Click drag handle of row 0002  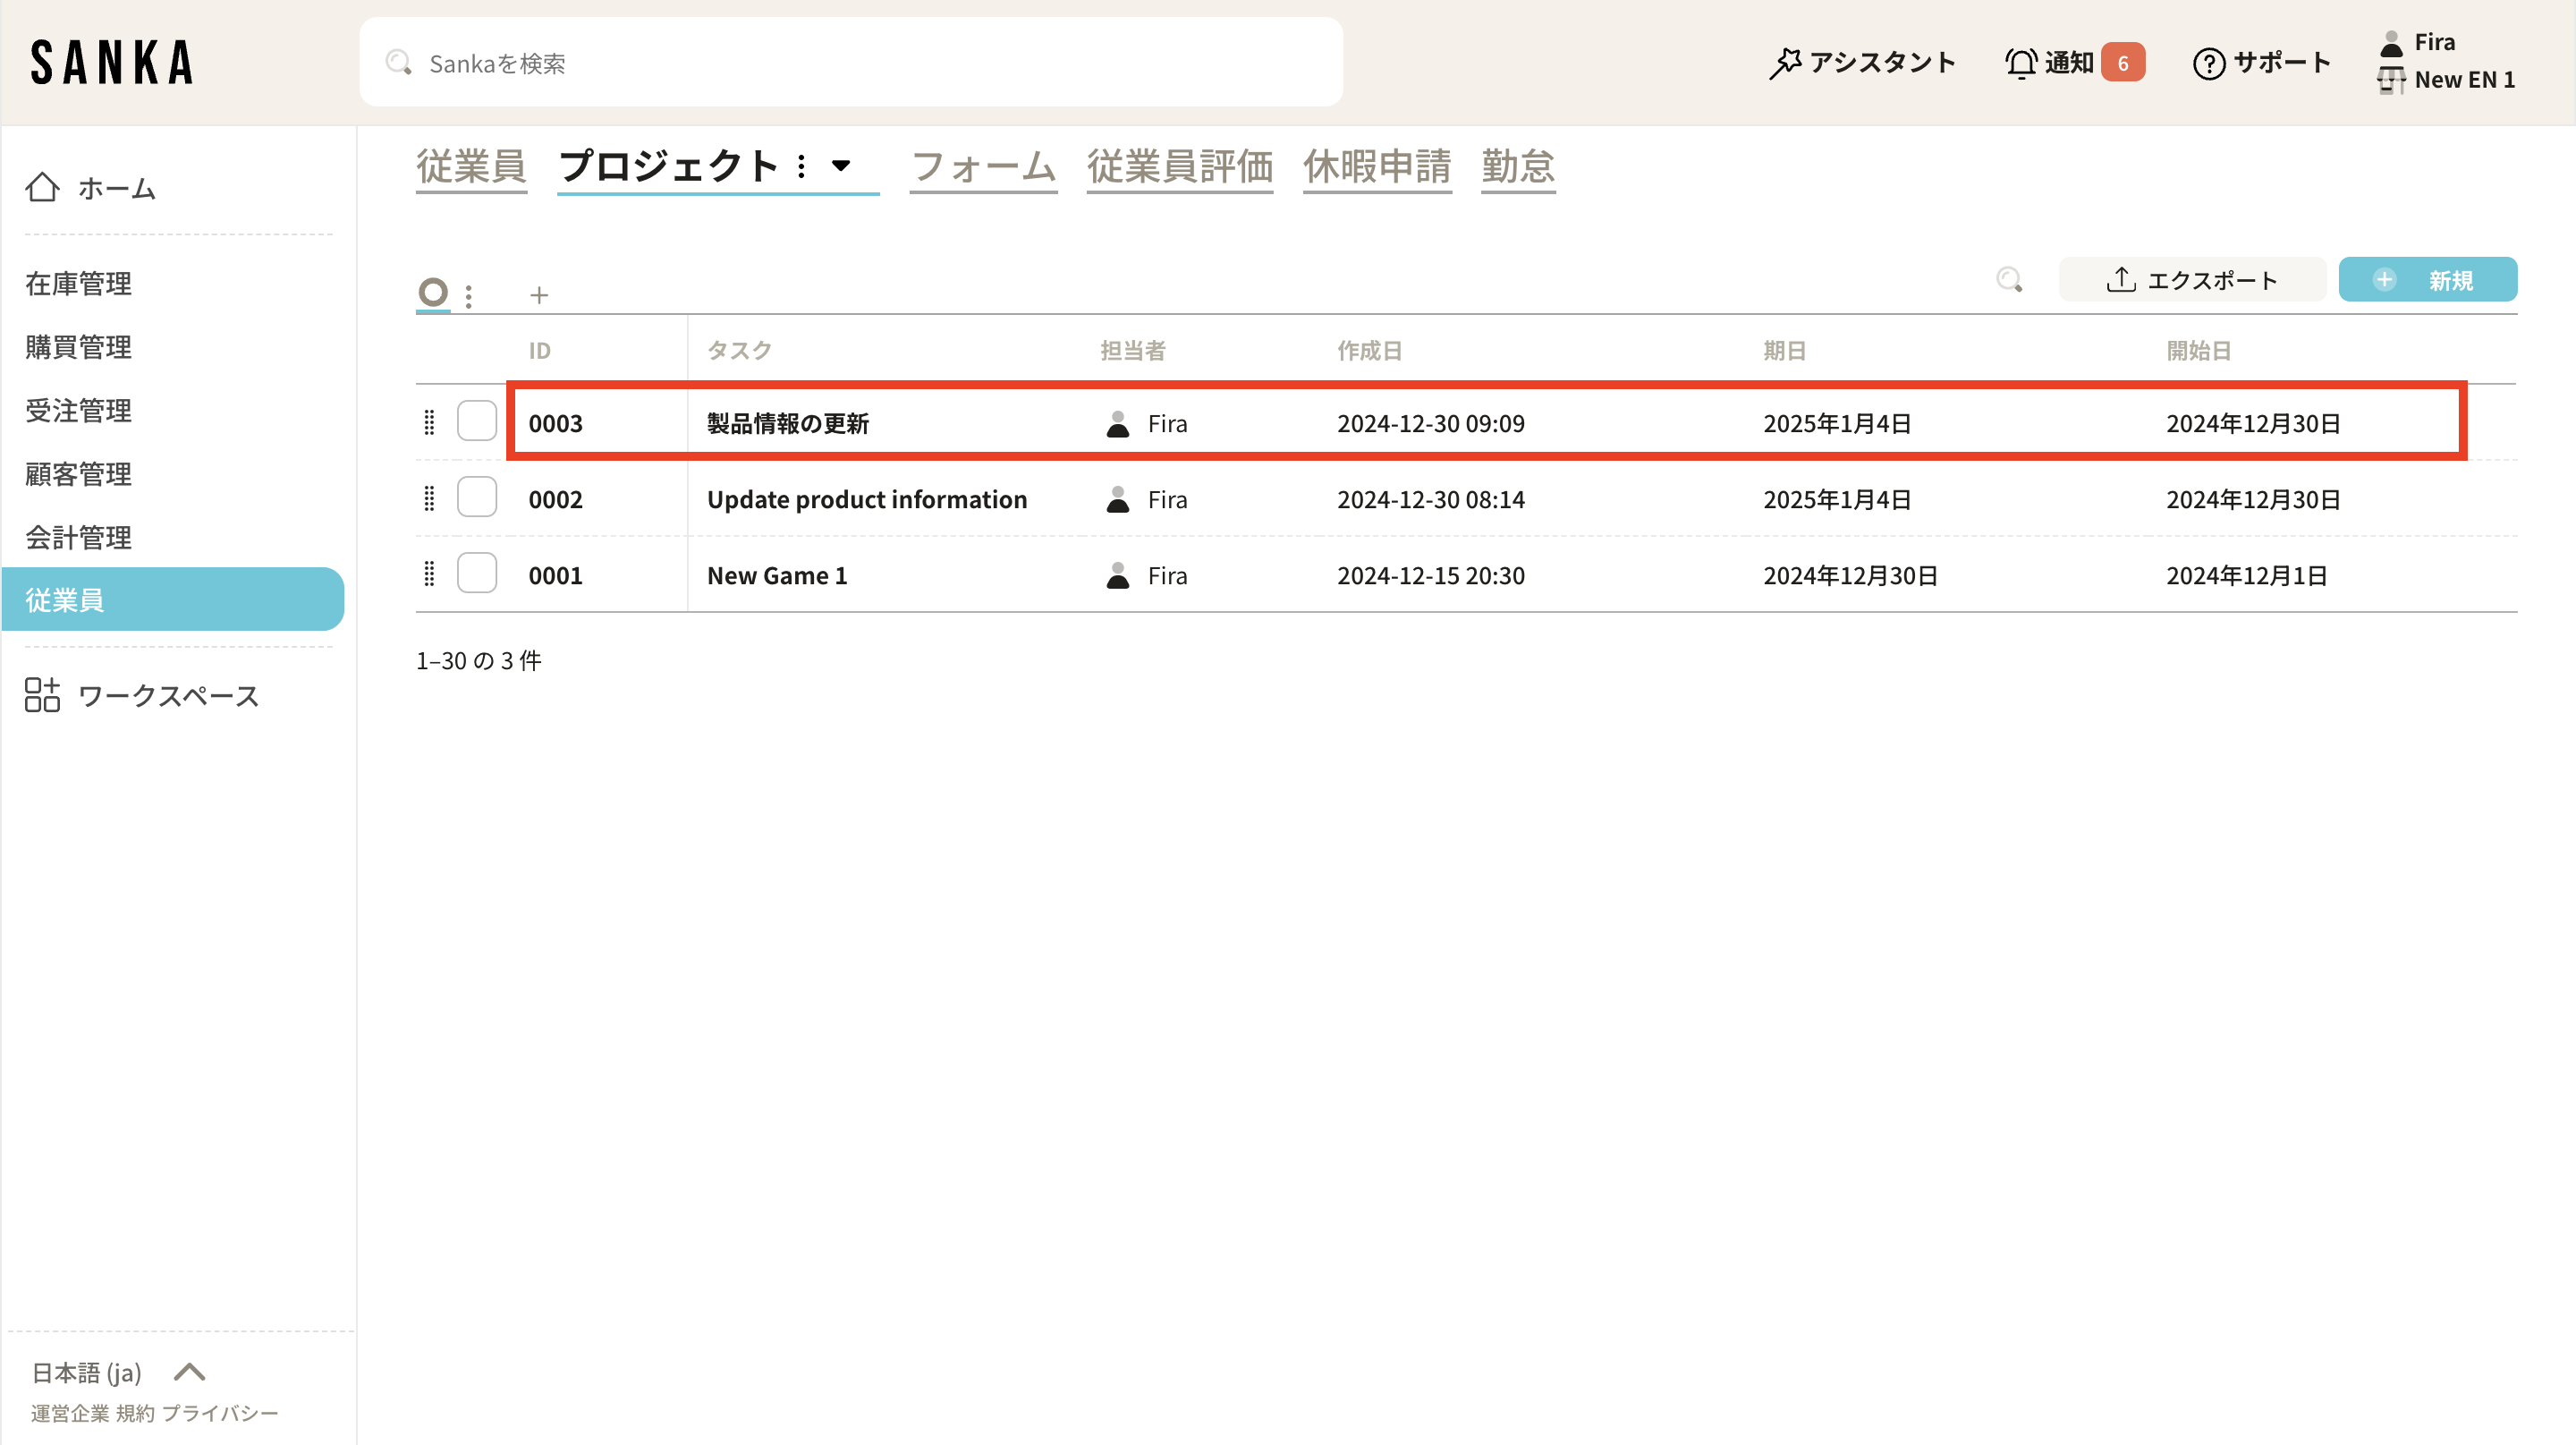pos(429,498)
